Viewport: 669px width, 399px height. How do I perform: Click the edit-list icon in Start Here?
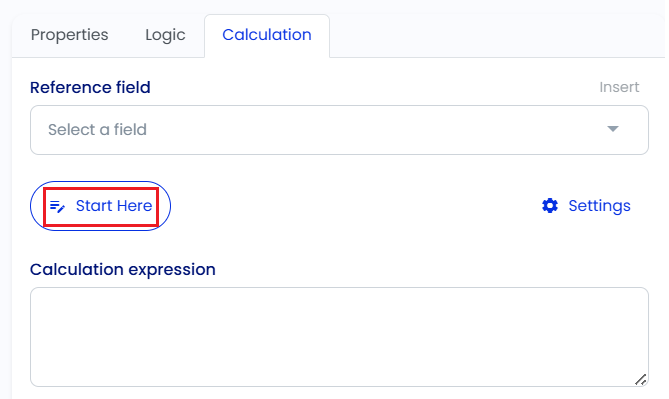click(57, 207)
